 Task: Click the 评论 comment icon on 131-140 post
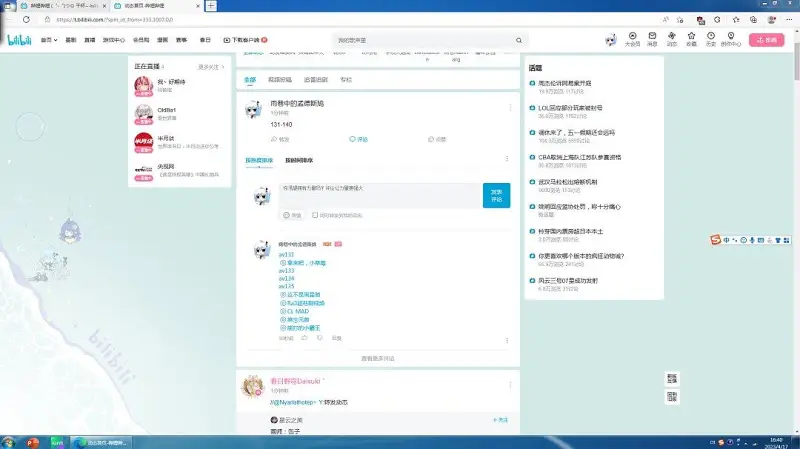click(352, 139)
